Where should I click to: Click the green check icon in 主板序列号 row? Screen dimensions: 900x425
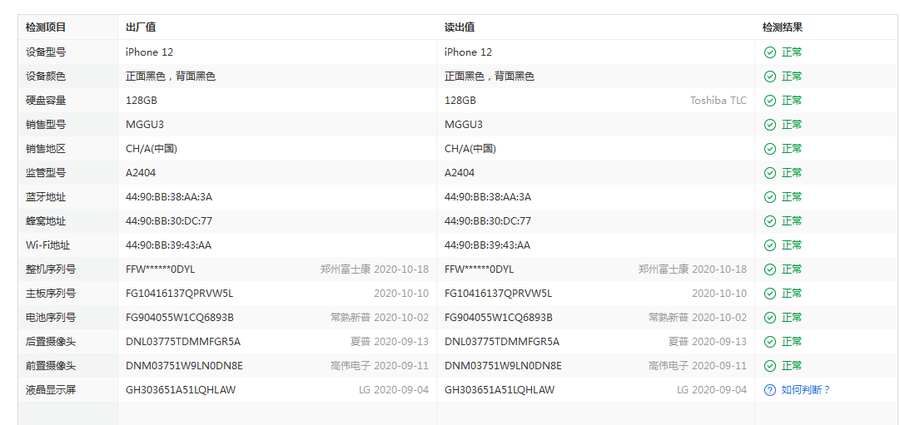[770, 293]
